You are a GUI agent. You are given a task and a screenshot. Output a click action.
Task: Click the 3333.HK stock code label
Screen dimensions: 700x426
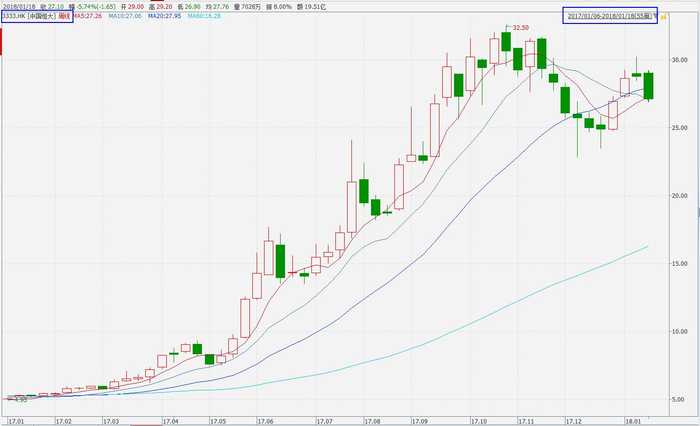click(14, 16)
